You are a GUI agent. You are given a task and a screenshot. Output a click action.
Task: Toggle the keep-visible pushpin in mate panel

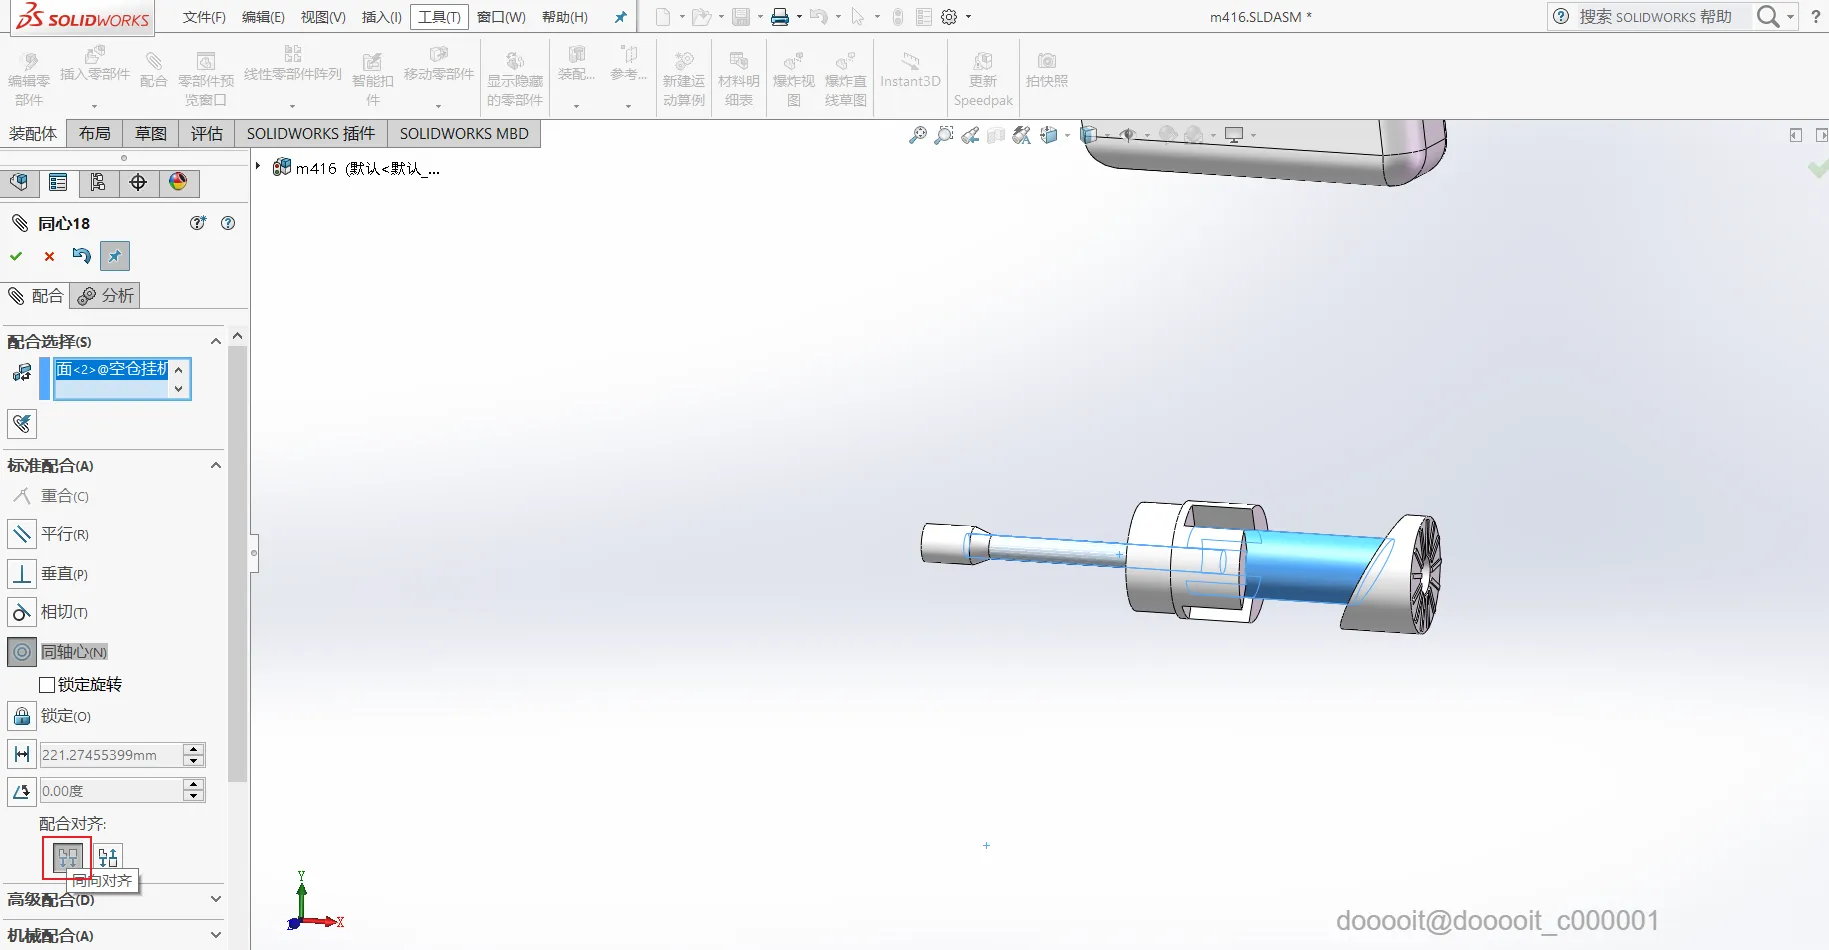115,256
